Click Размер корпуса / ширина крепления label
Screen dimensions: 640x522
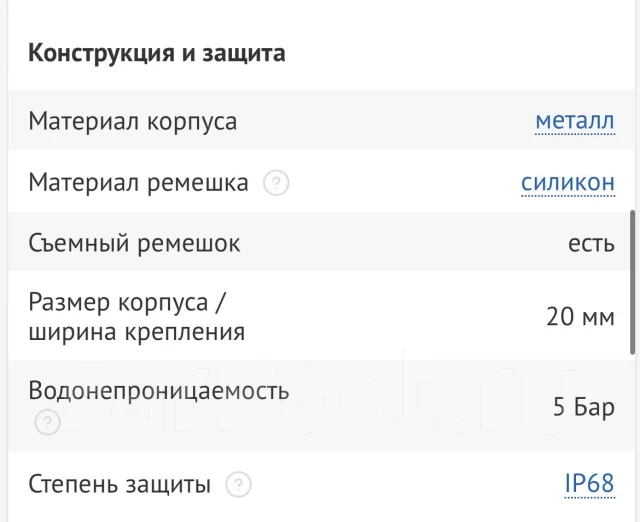point(137,317)
